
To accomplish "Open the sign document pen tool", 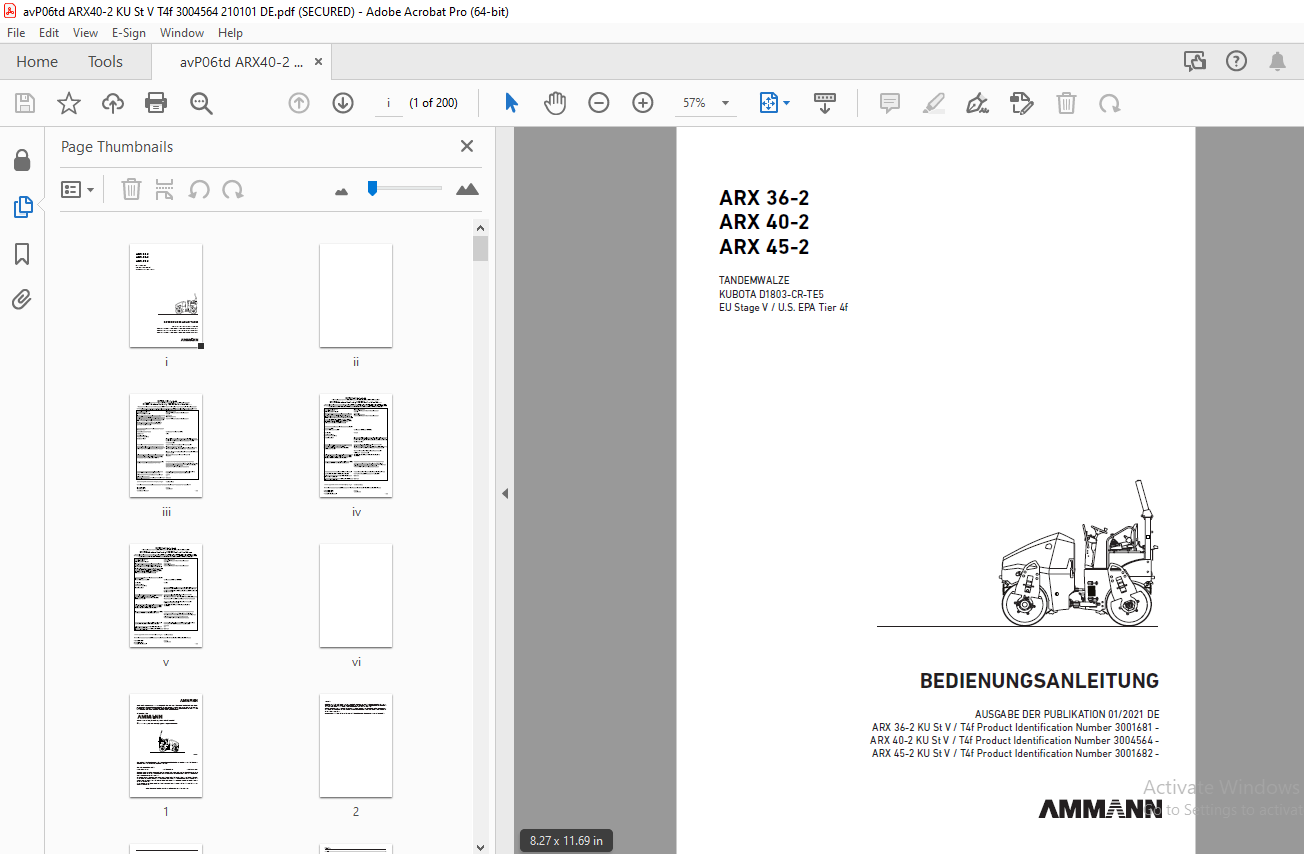I will (x=977, y=103).
